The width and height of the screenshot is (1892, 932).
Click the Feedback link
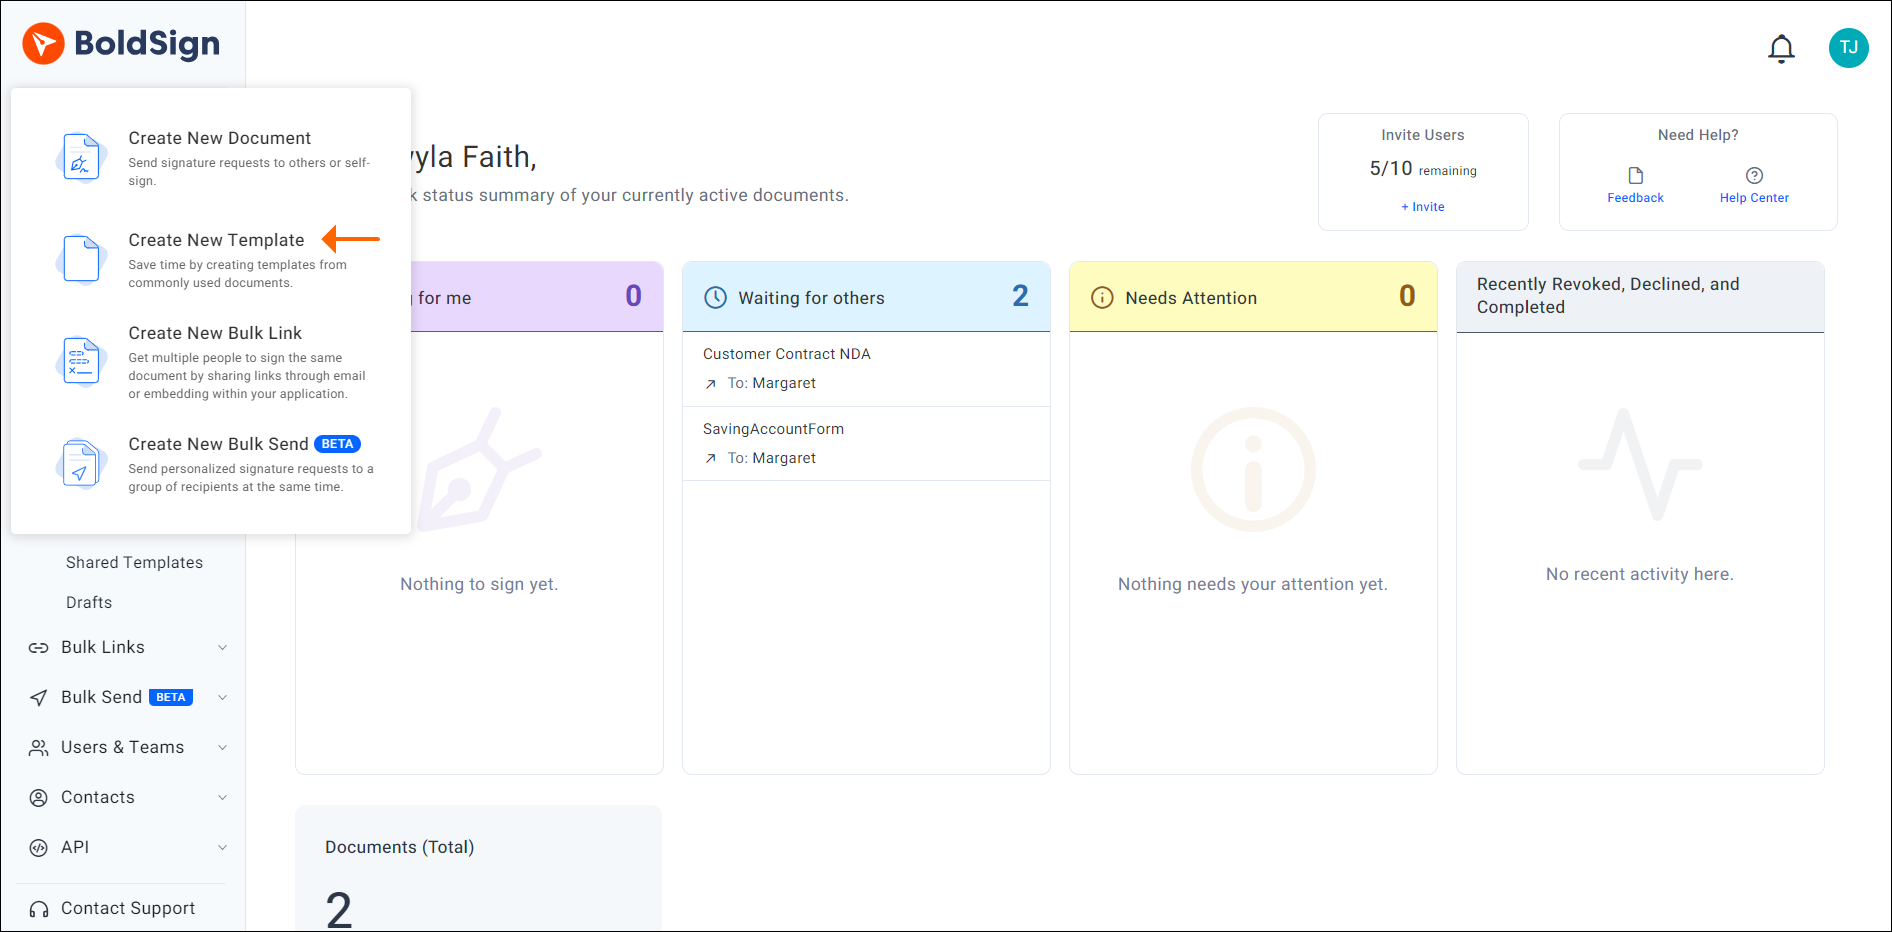[1636, 198]
